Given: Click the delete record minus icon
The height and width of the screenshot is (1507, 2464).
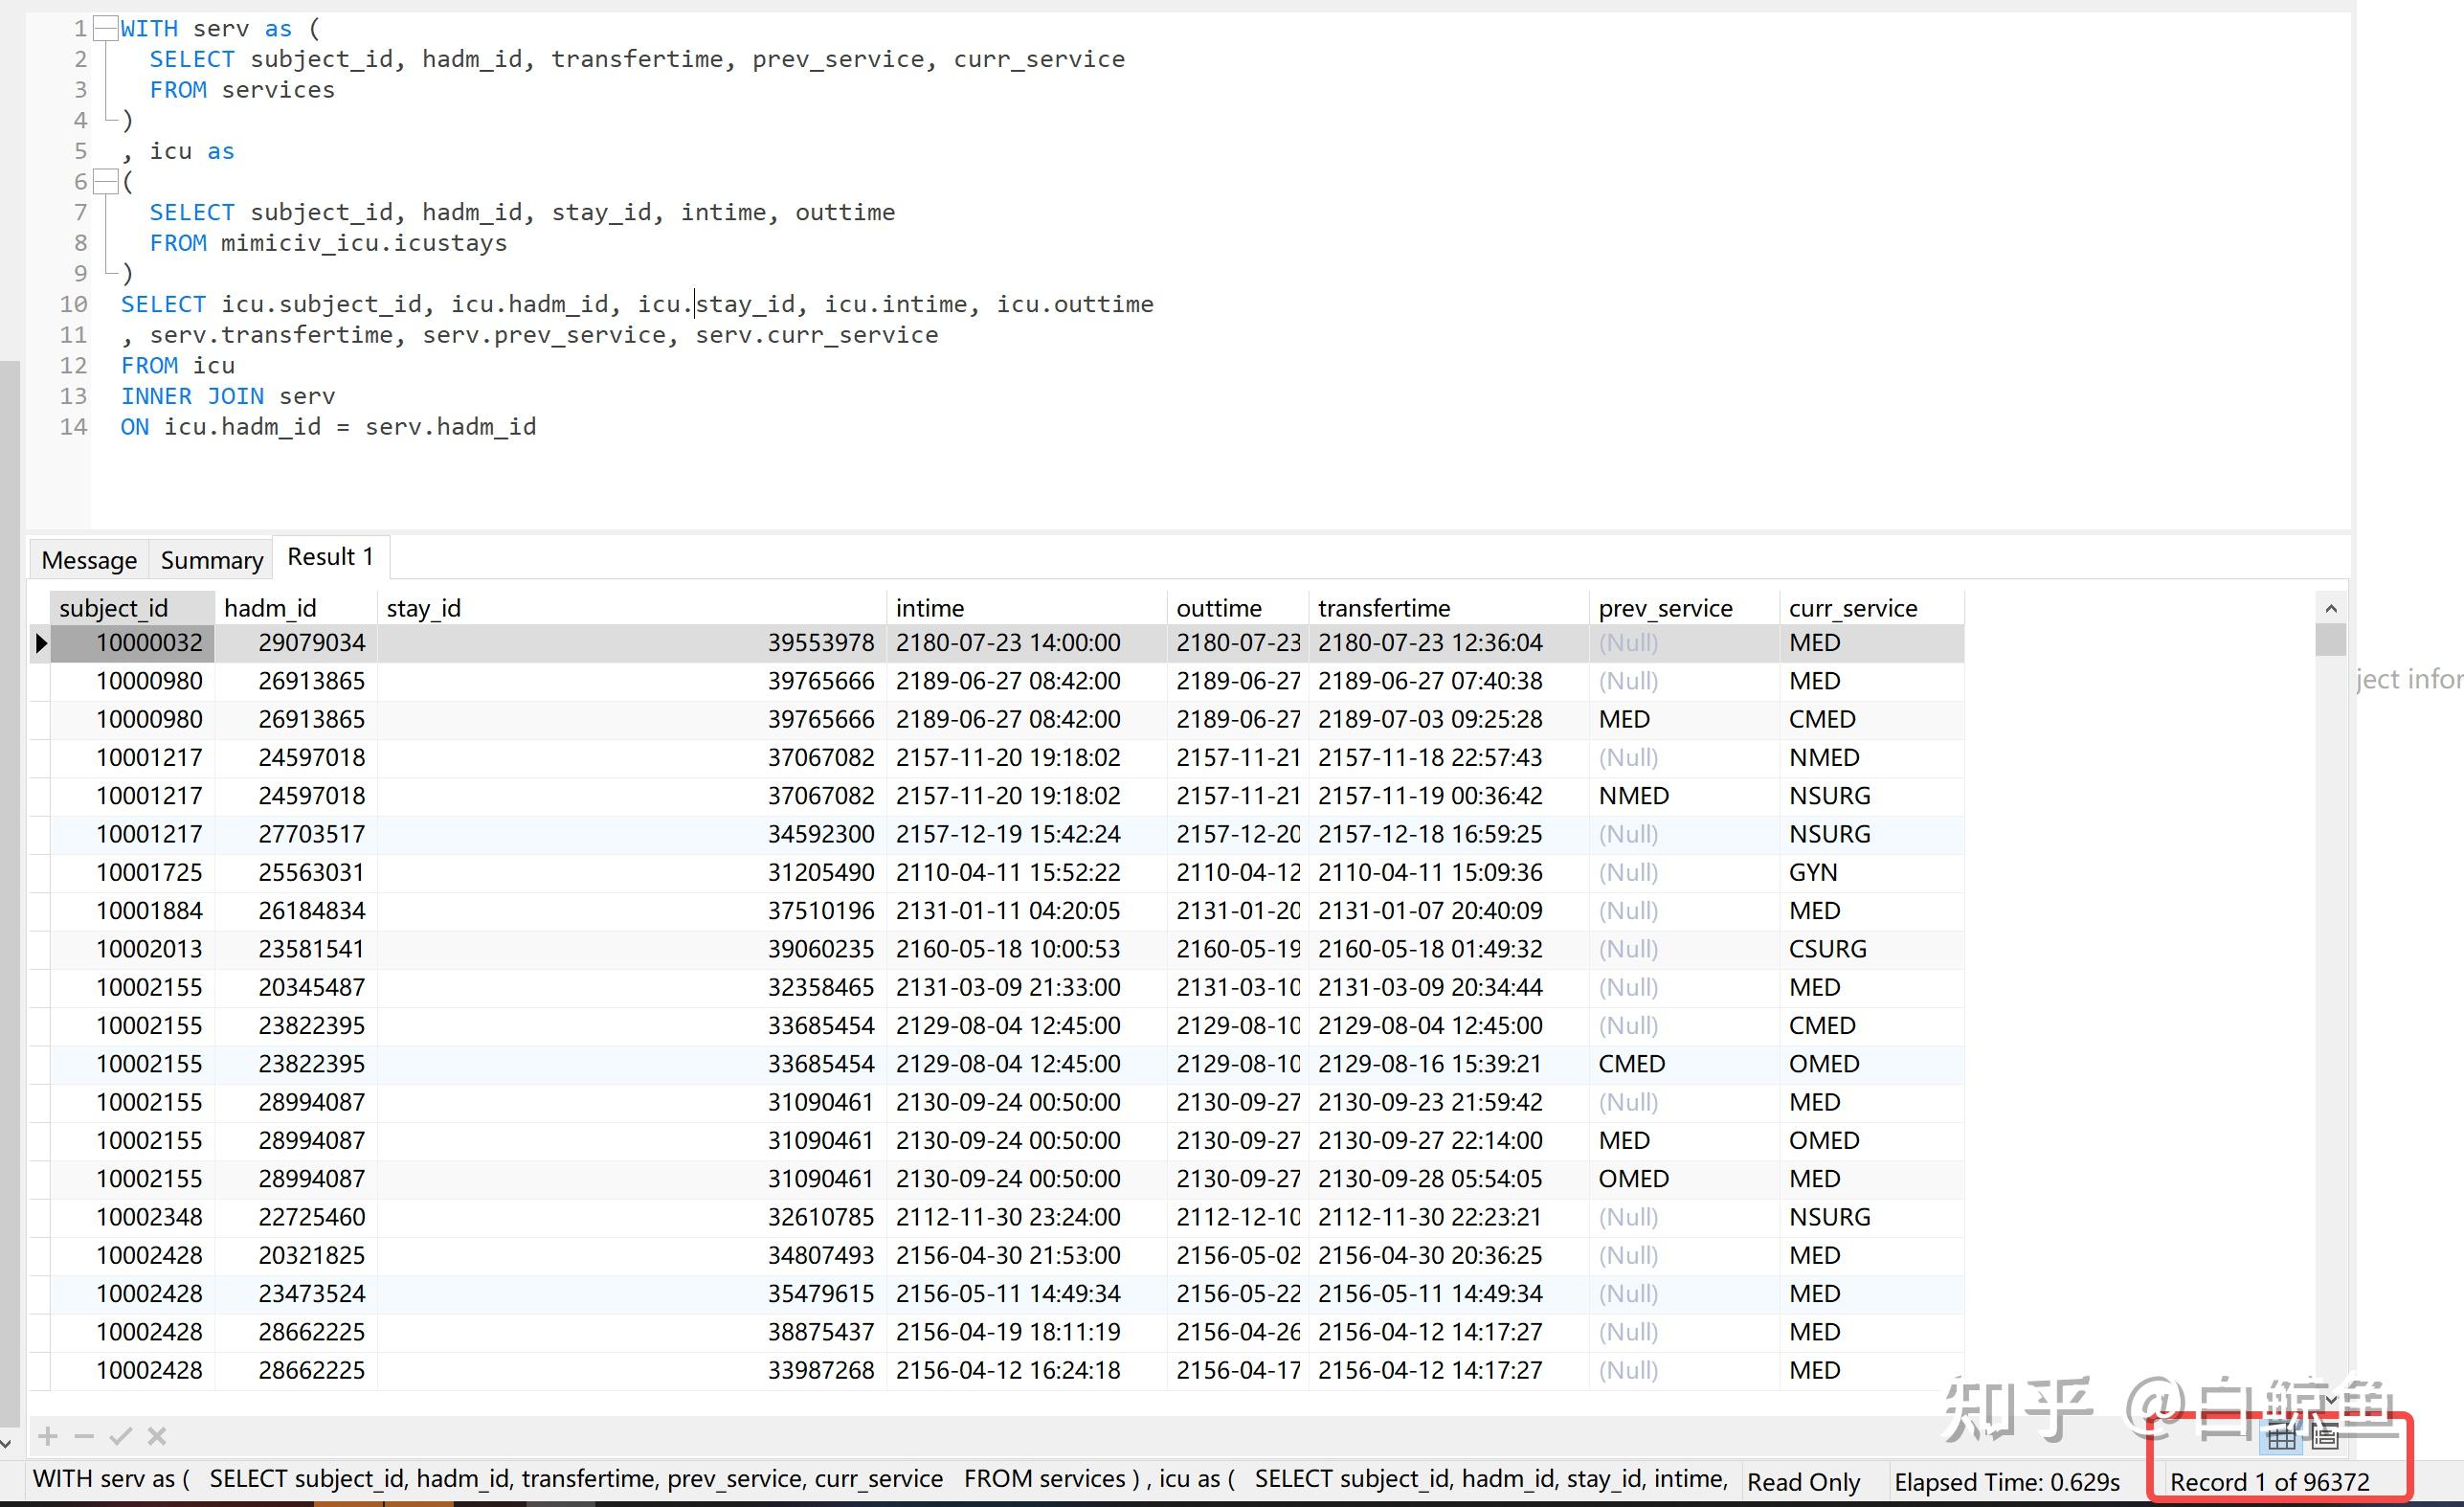Looking at the screenshot, I should click(84, 1436).
